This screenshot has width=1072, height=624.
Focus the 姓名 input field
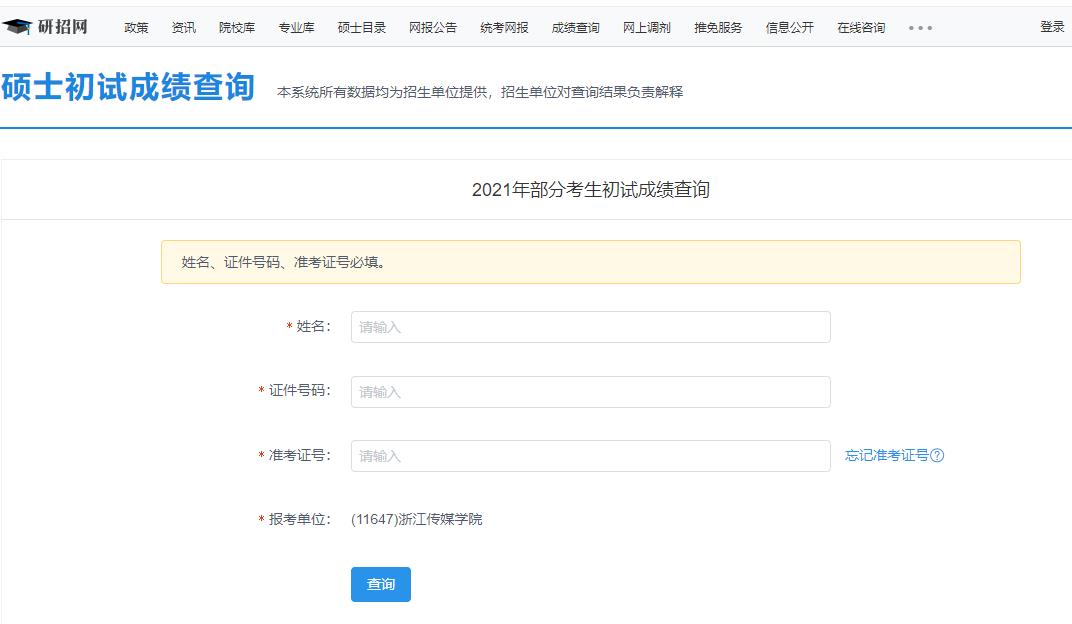[590, 327]
